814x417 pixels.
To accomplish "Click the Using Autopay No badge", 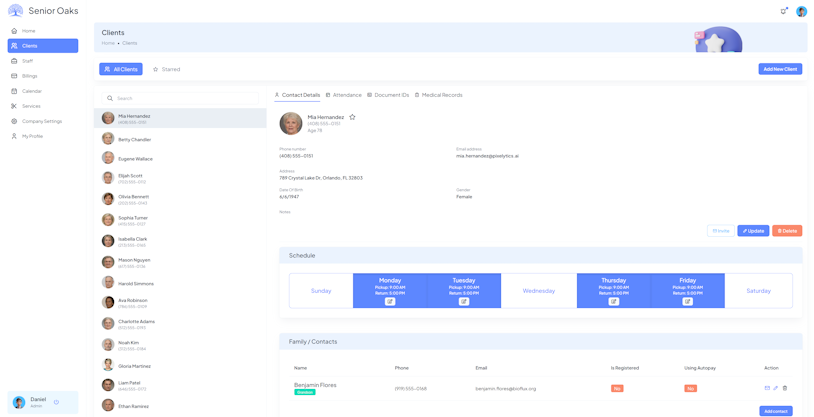I will click(x=690, y=388).
